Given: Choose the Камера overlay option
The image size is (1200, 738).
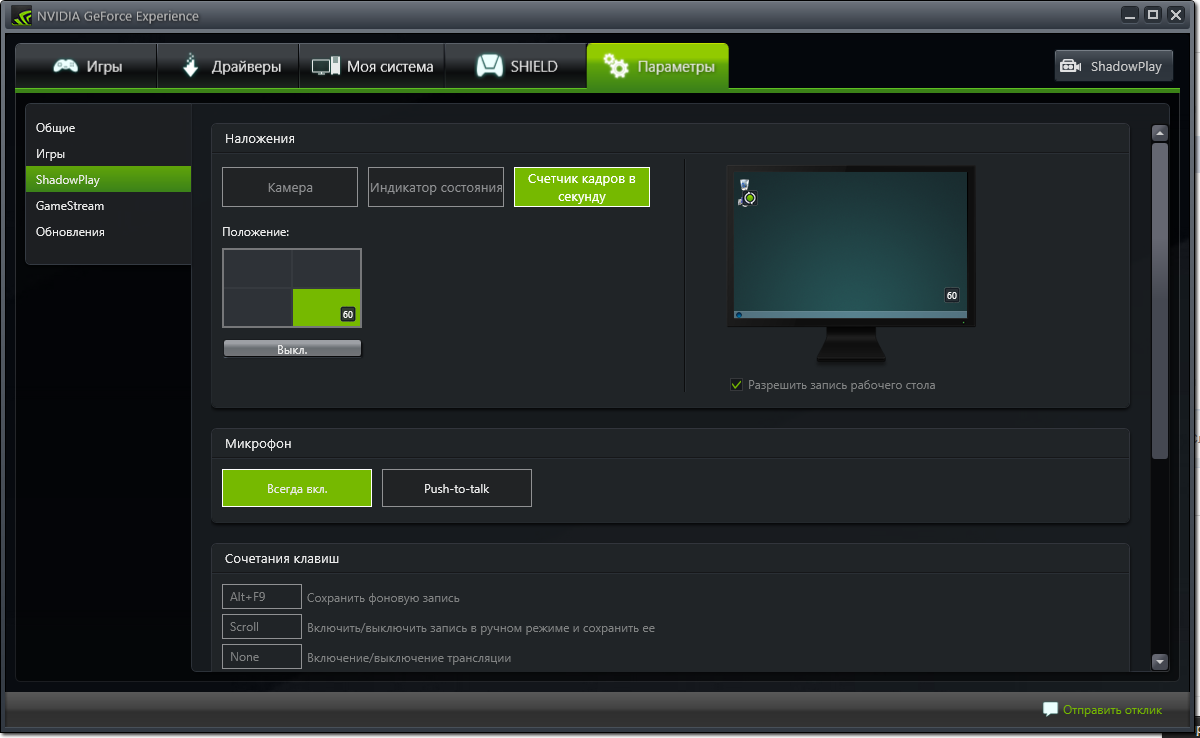Looking at the screenshot, I should coord(290,187).
